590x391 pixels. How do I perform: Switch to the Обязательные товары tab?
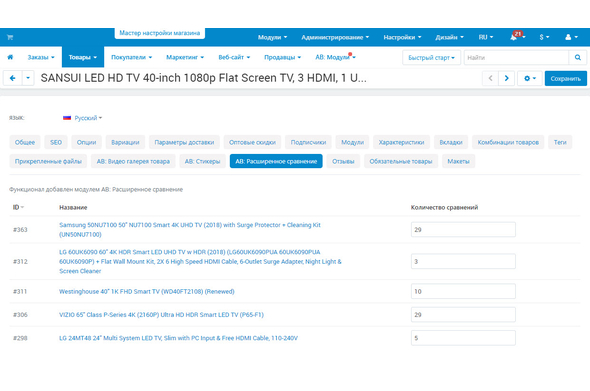401,161
